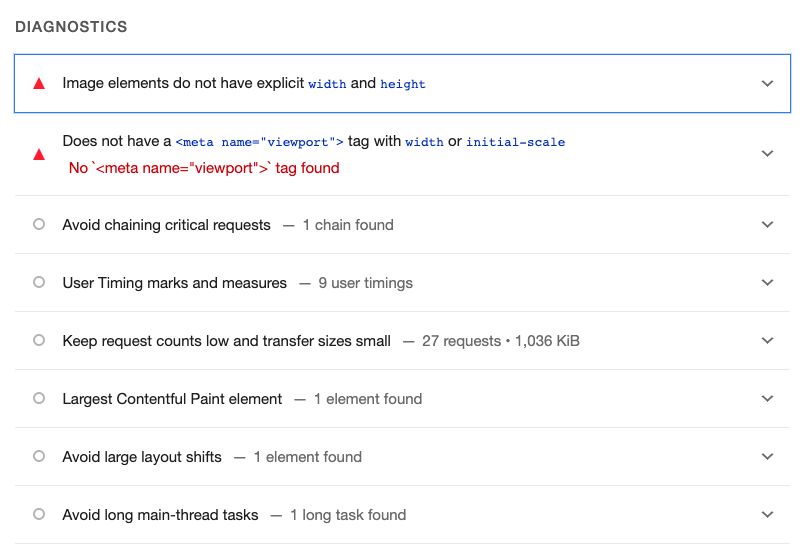Click circle icon beside Avoid chaining critical requests

coord(39,224)
